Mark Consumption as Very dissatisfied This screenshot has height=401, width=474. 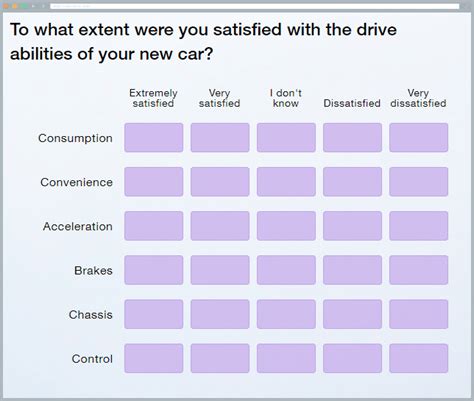(x=419, y=137)
